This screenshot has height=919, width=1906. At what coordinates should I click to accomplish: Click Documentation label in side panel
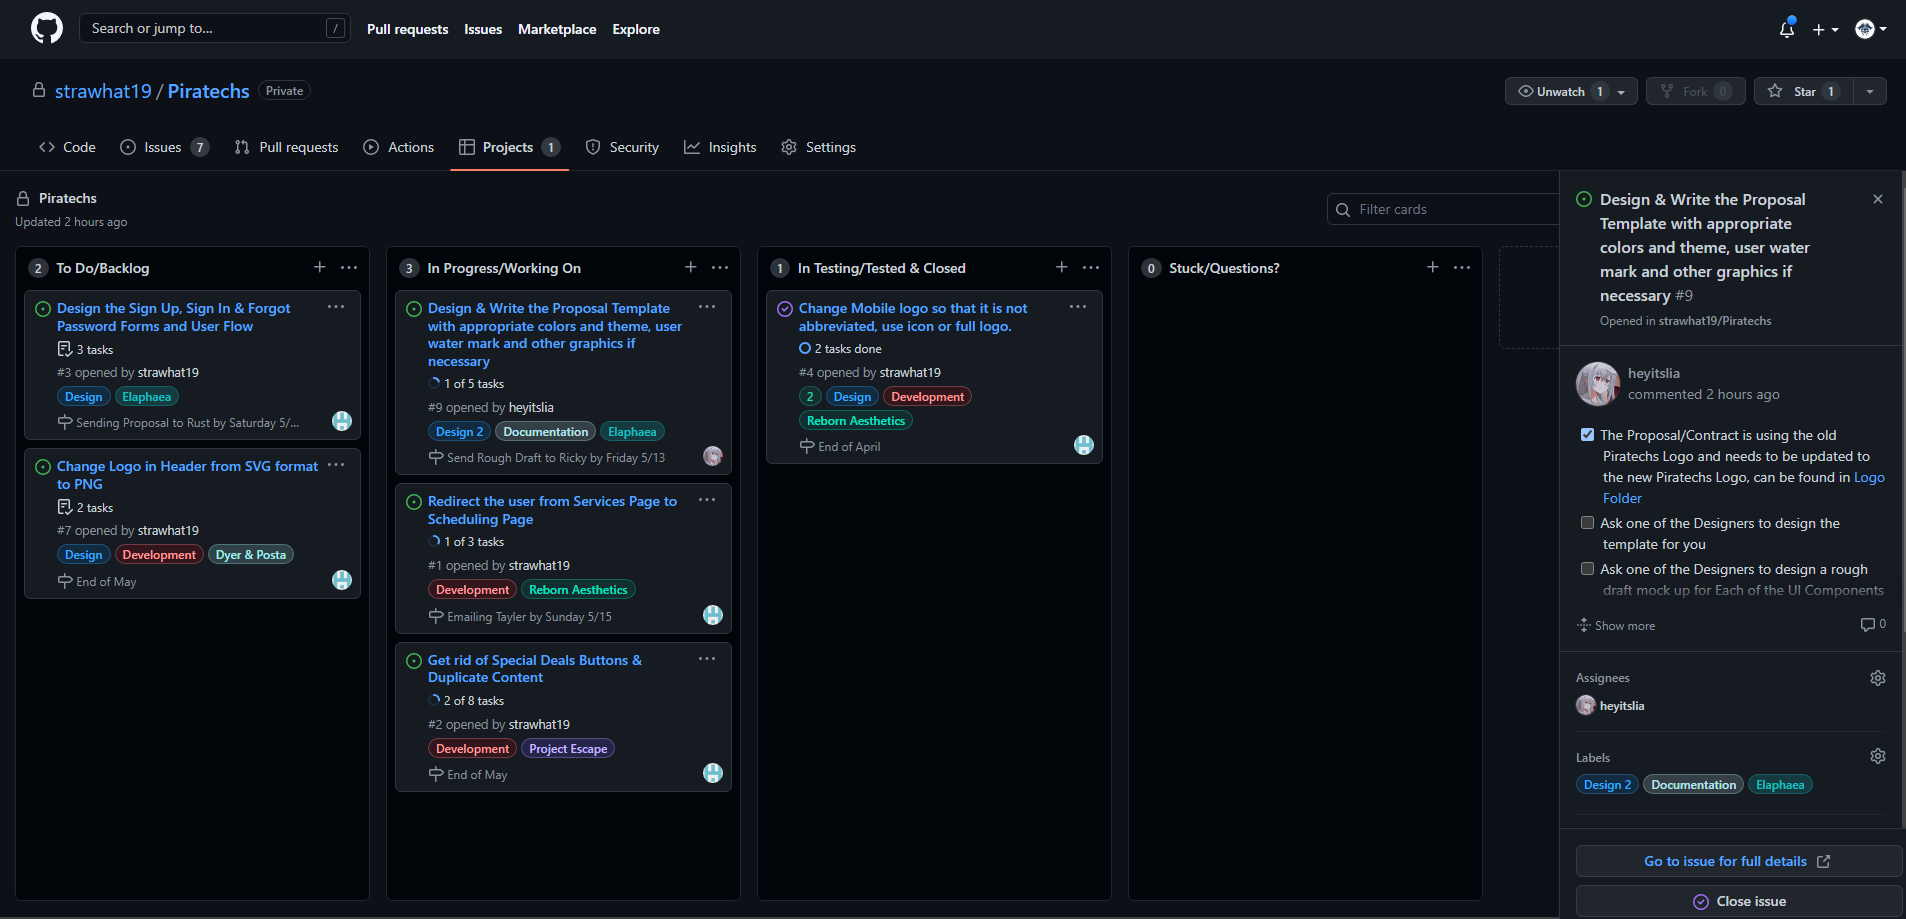pyautogui.click(x=1693, y=785)
